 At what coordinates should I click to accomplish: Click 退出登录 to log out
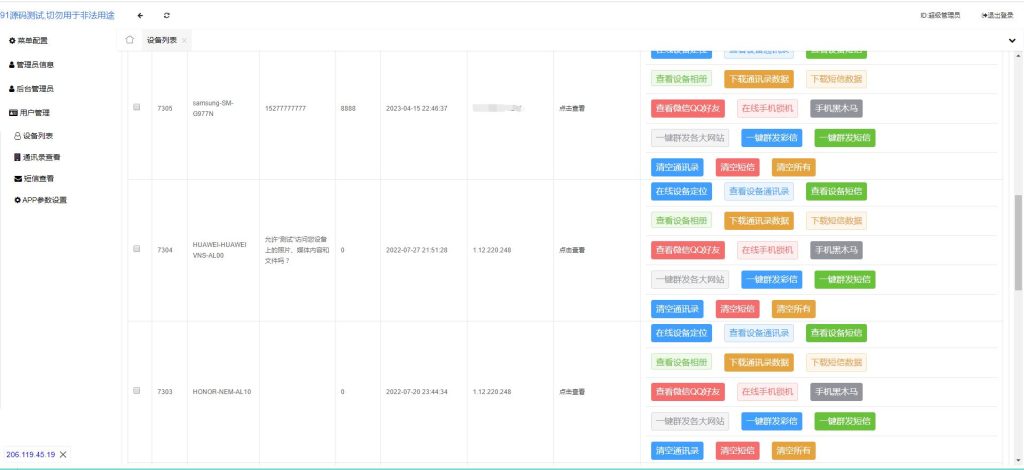pos(997,15)
